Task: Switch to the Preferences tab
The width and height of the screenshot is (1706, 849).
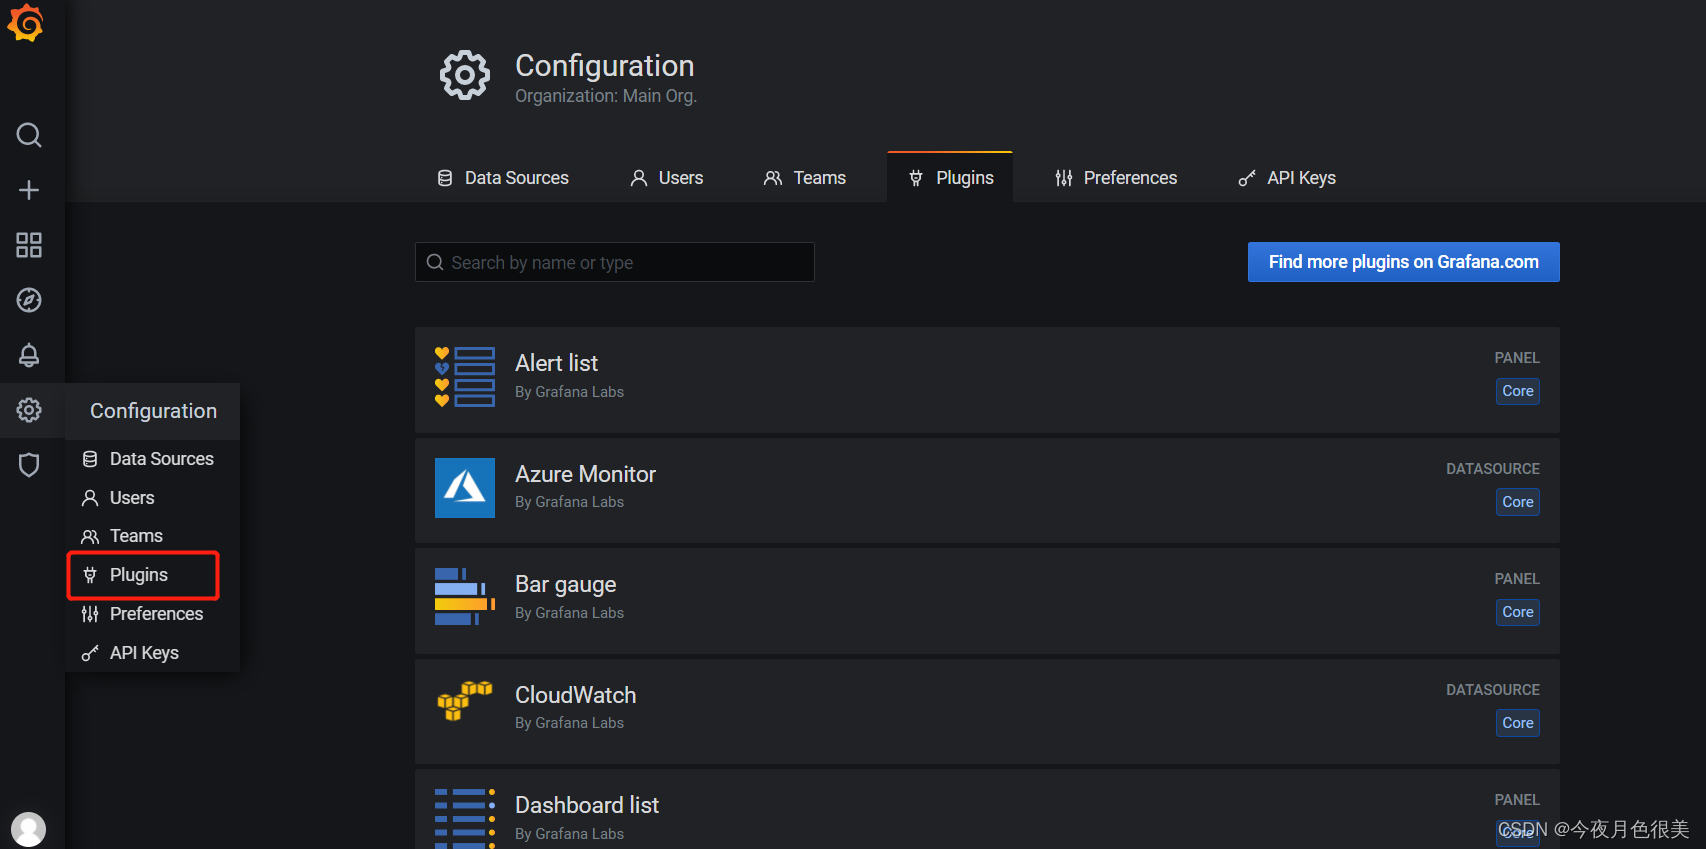Action: click(x=1116, y=178)
